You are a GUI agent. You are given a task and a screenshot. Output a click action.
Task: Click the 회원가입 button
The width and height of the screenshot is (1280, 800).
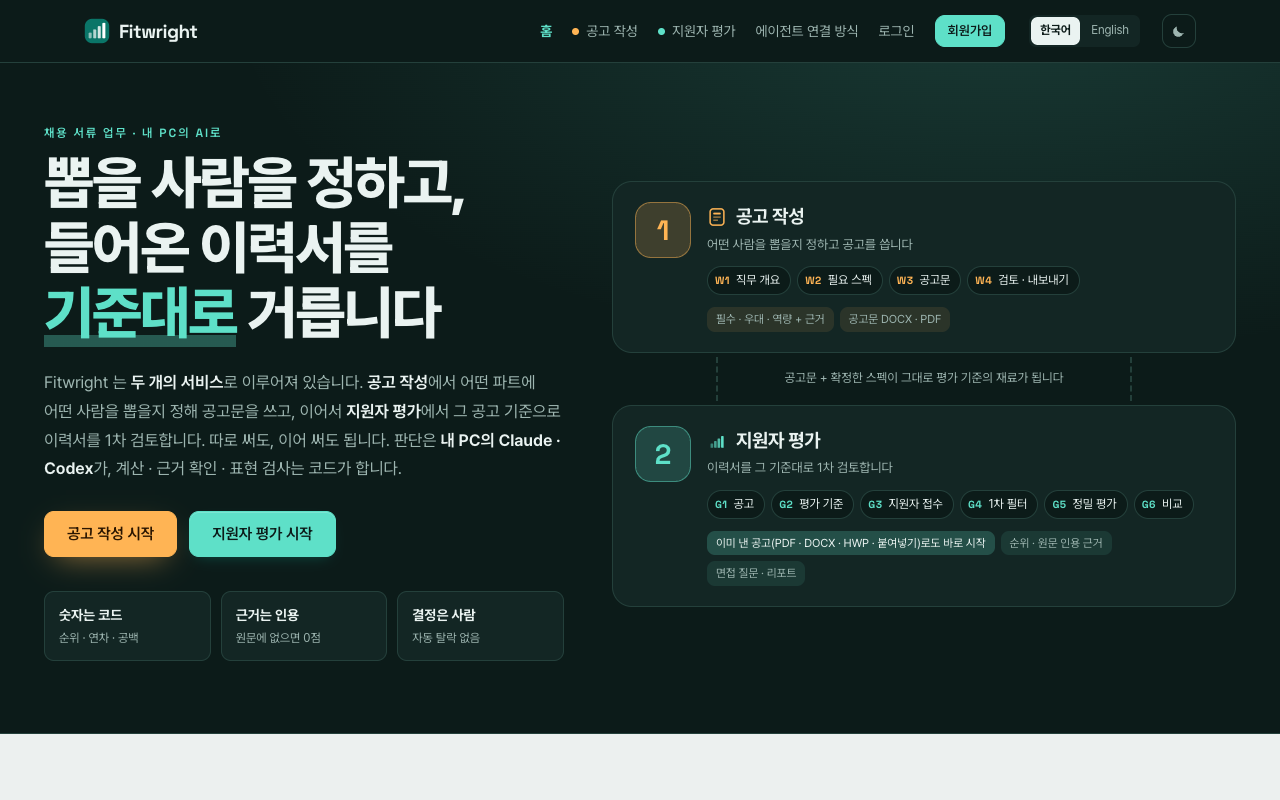coord(970,31)
